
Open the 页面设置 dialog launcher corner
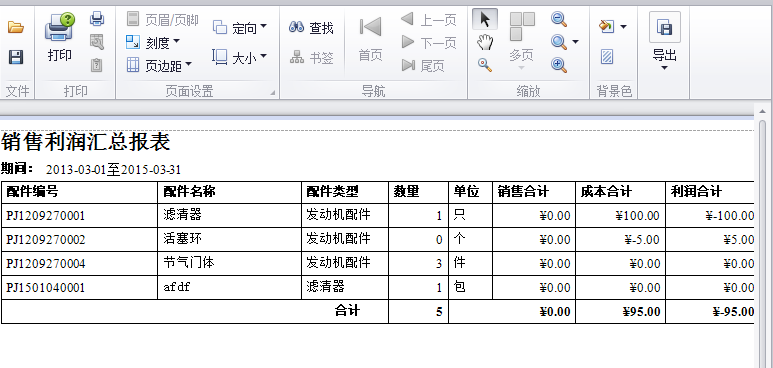(273, 92)
